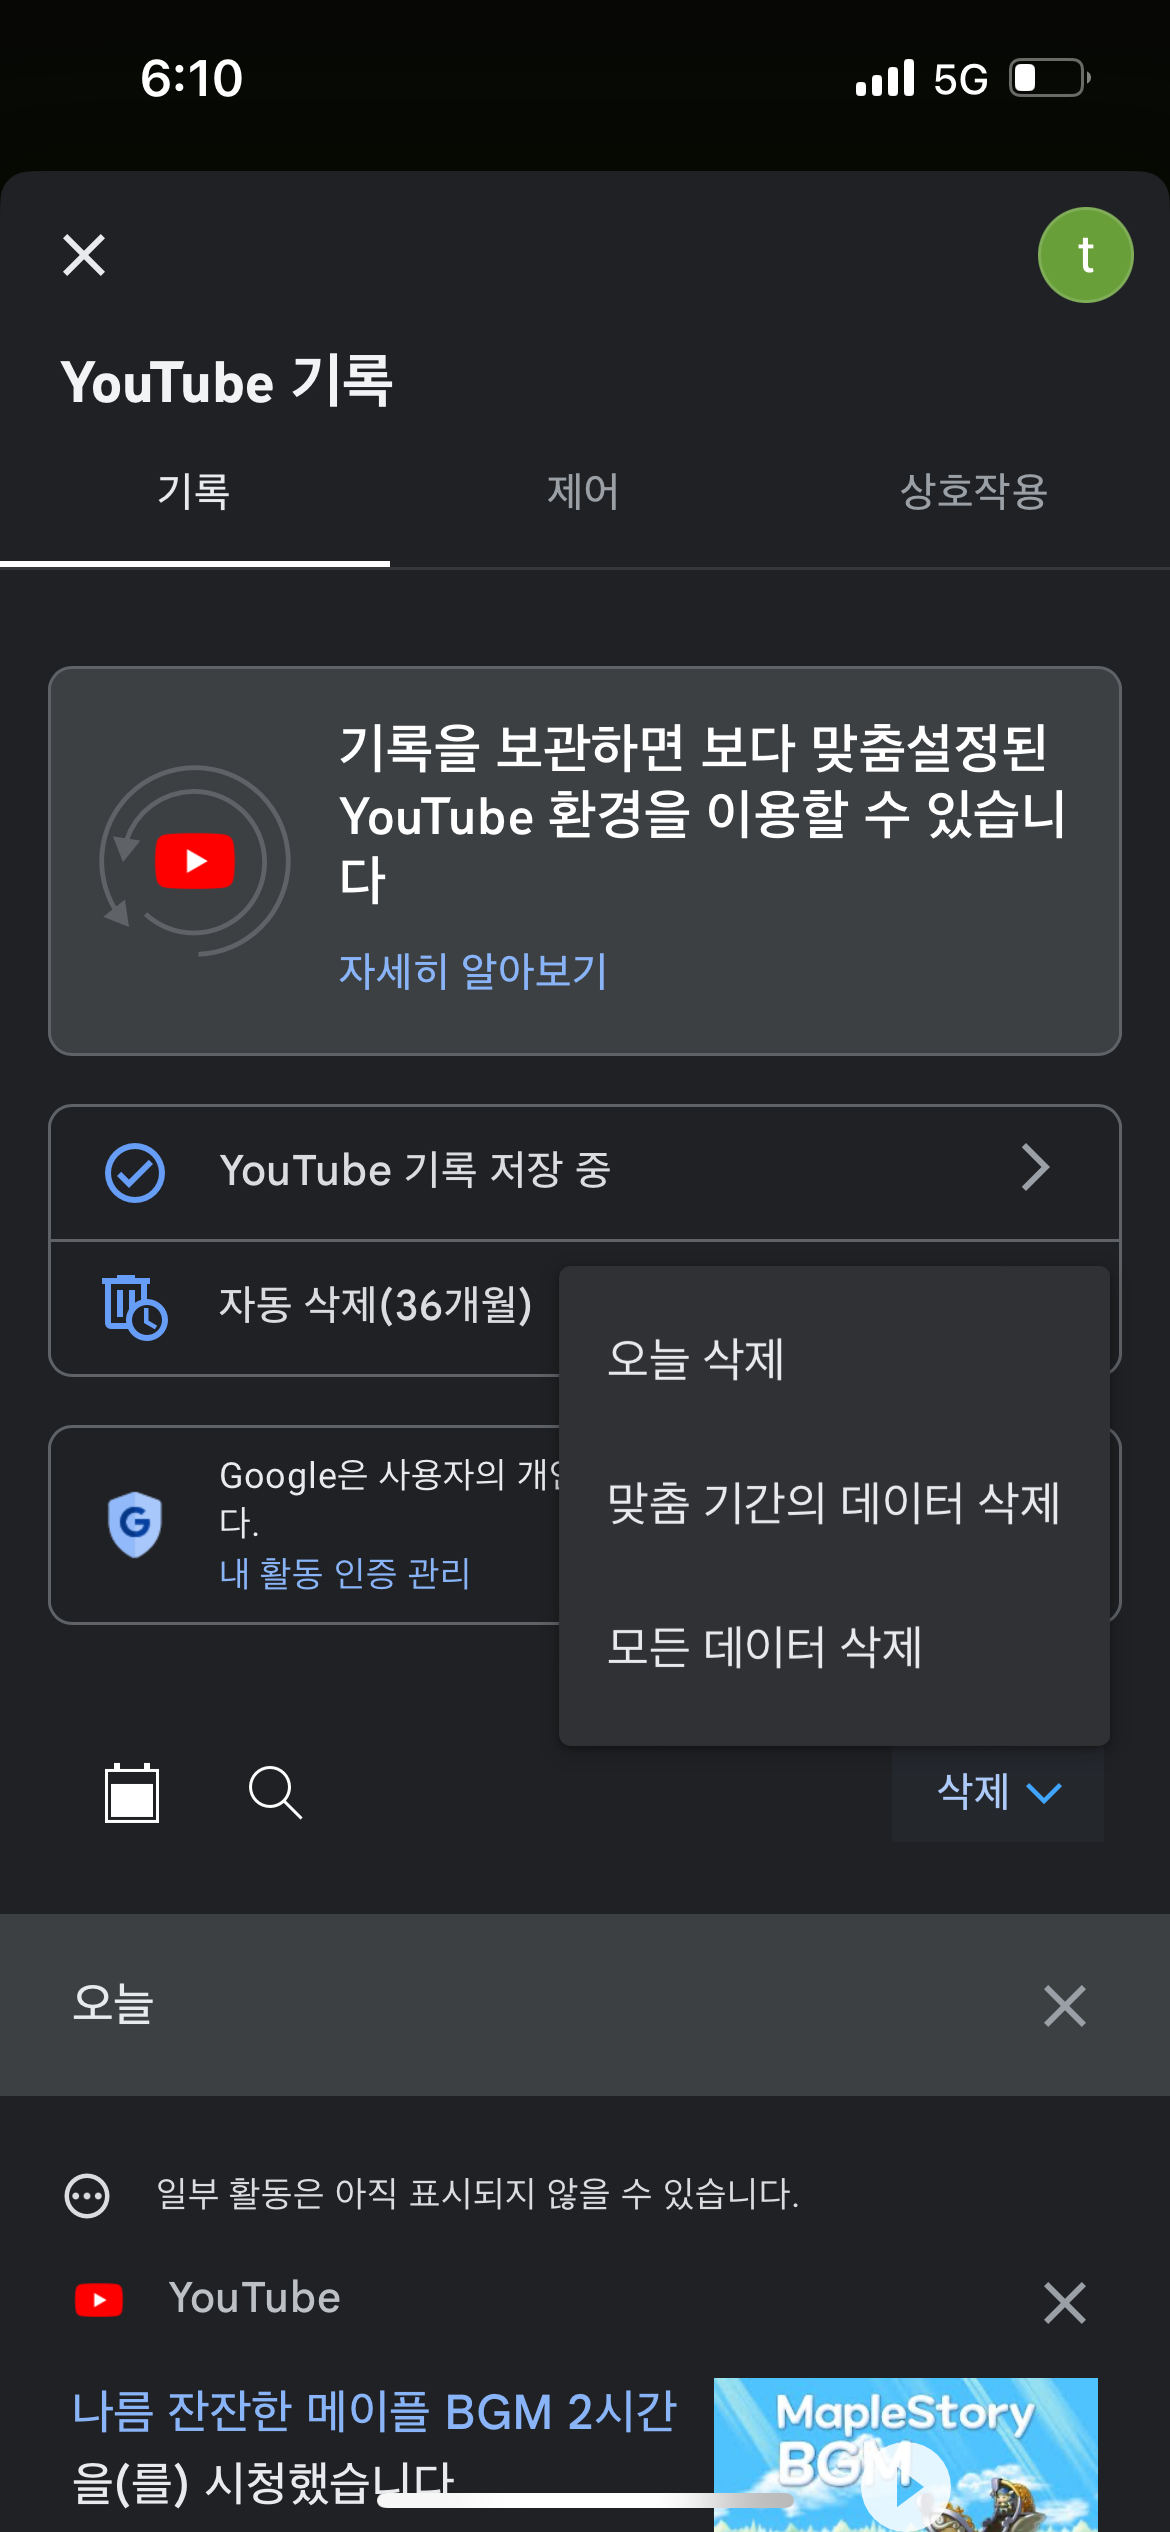
Task: Open 자동 삭제(36개월) setting
Action: point(375,1306)
